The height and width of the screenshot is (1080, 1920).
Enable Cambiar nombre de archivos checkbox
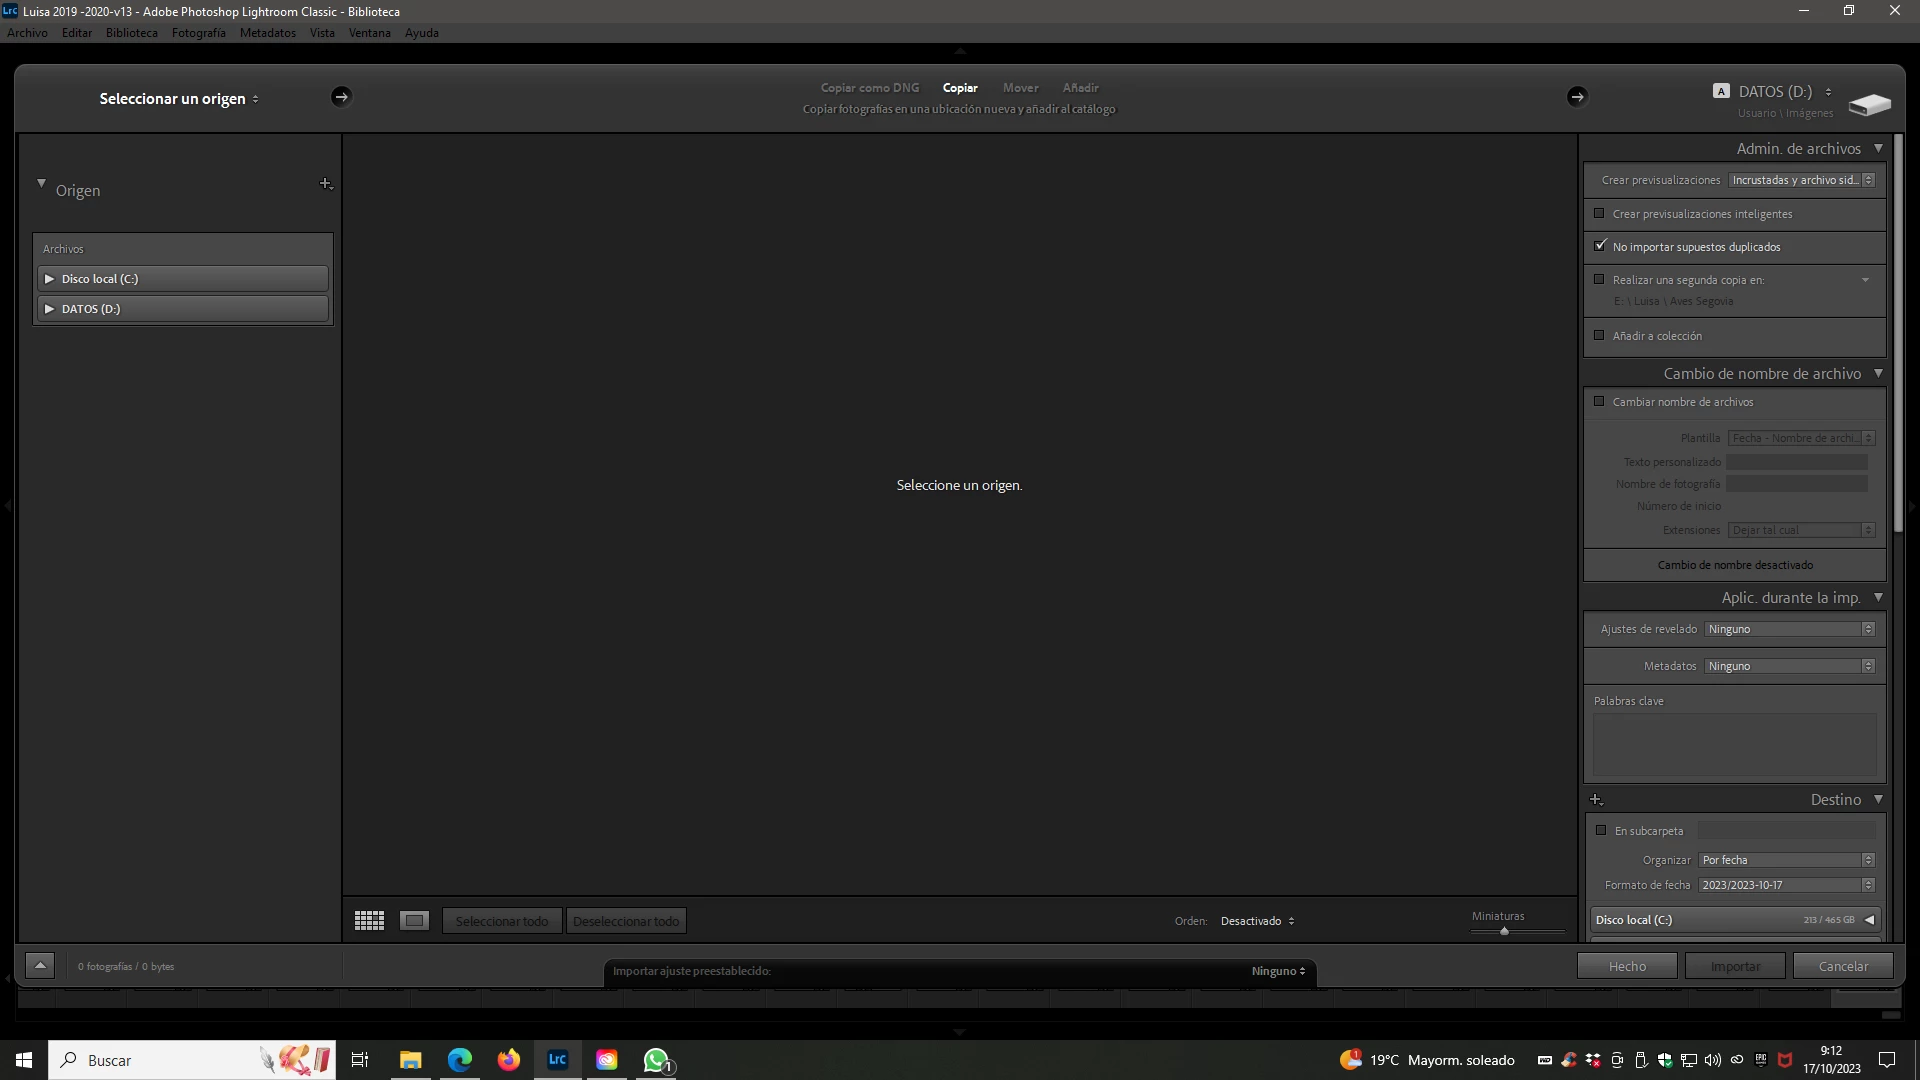point(1599,402)
